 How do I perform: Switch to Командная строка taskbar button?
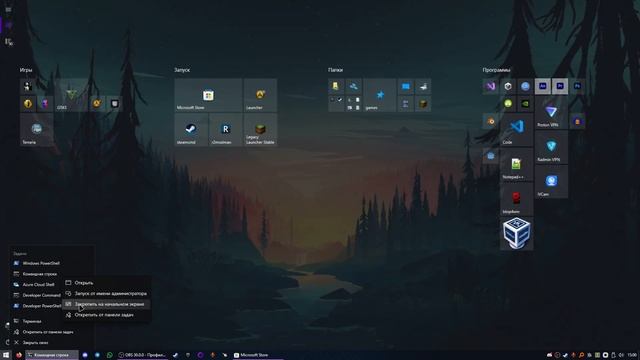click(x=52, y=355)
